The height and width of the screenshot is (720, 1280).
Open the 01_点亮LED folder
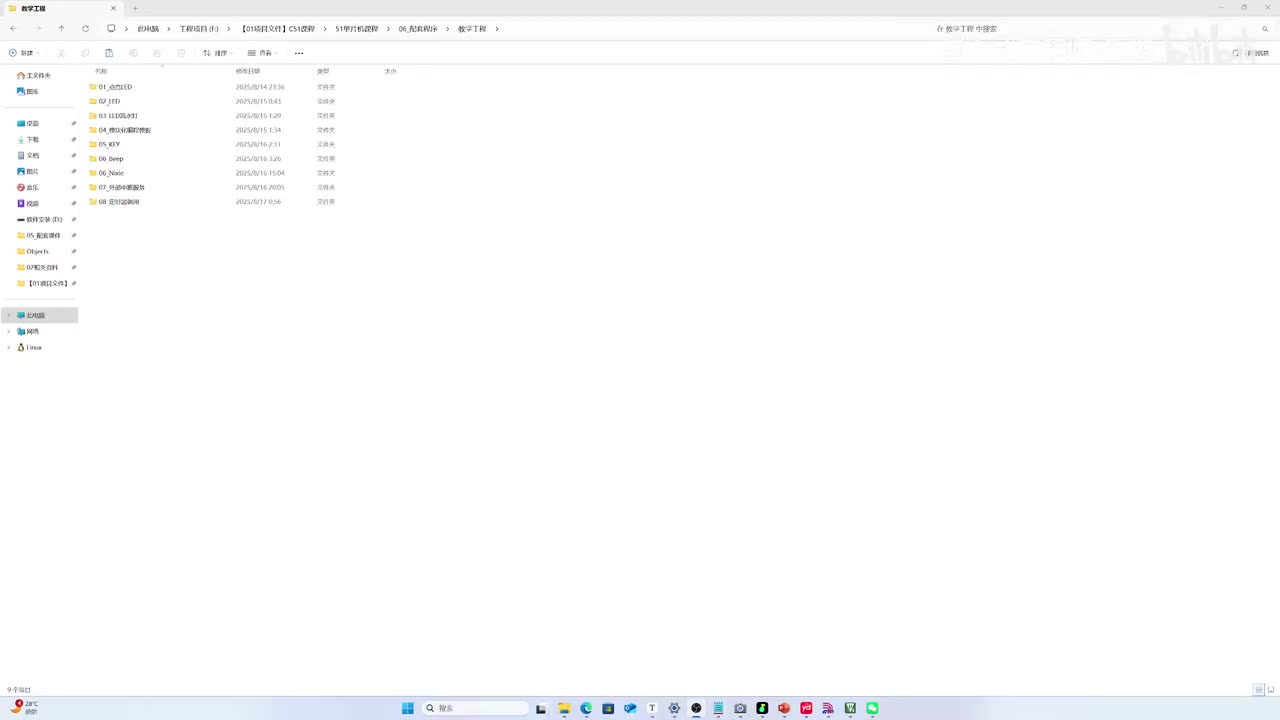click(x=110, y=87)
